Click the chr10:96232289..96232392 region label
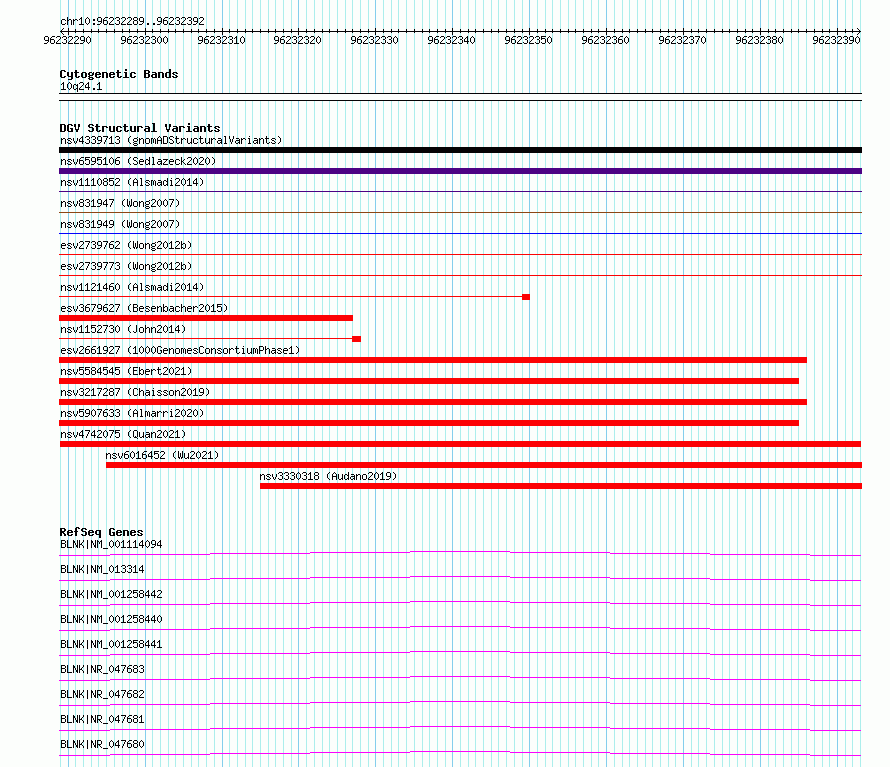The height and width of the screenshot is (767, 890). click(x=132, y=21)
